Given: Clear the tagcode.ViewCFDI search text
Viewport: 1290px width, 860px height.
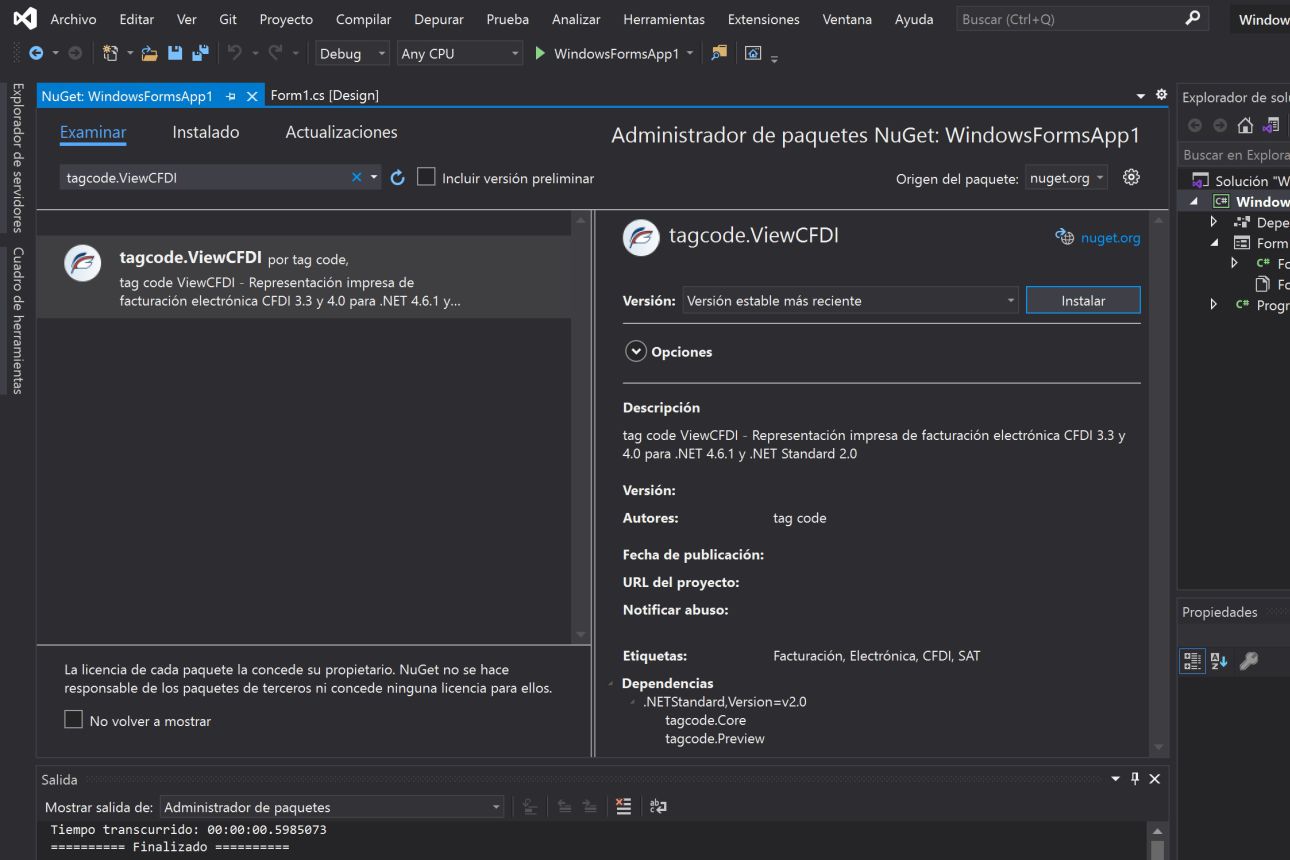Looking at the screenshot, I should coord(356,177).
